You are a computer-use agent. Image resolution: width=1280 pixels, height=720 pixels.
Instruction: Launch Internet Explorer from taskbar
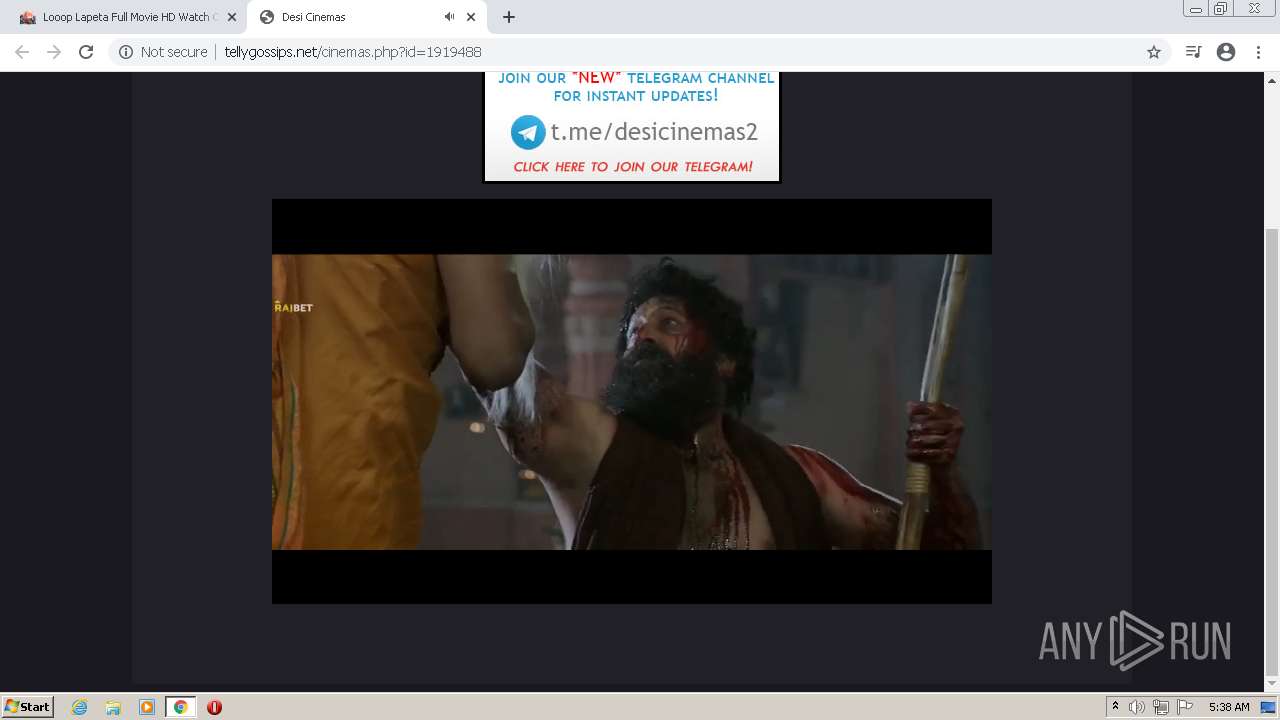pyautogui.click(x=80, y=707)
